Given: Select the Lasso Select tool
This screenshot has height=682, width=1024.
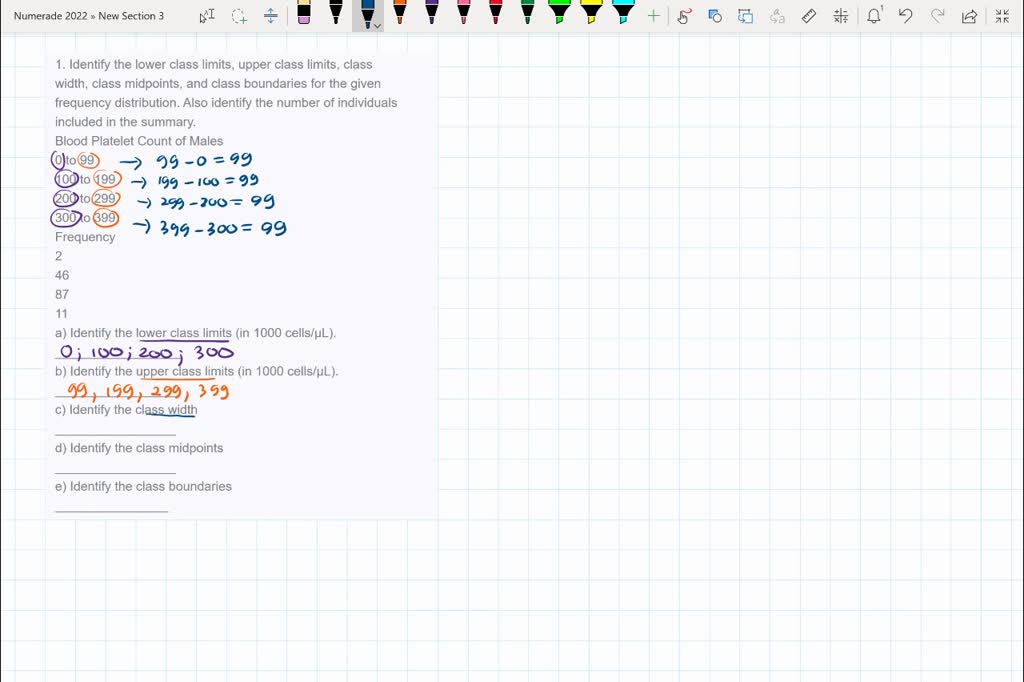Looking at the screenshot, I should point(239,16).
